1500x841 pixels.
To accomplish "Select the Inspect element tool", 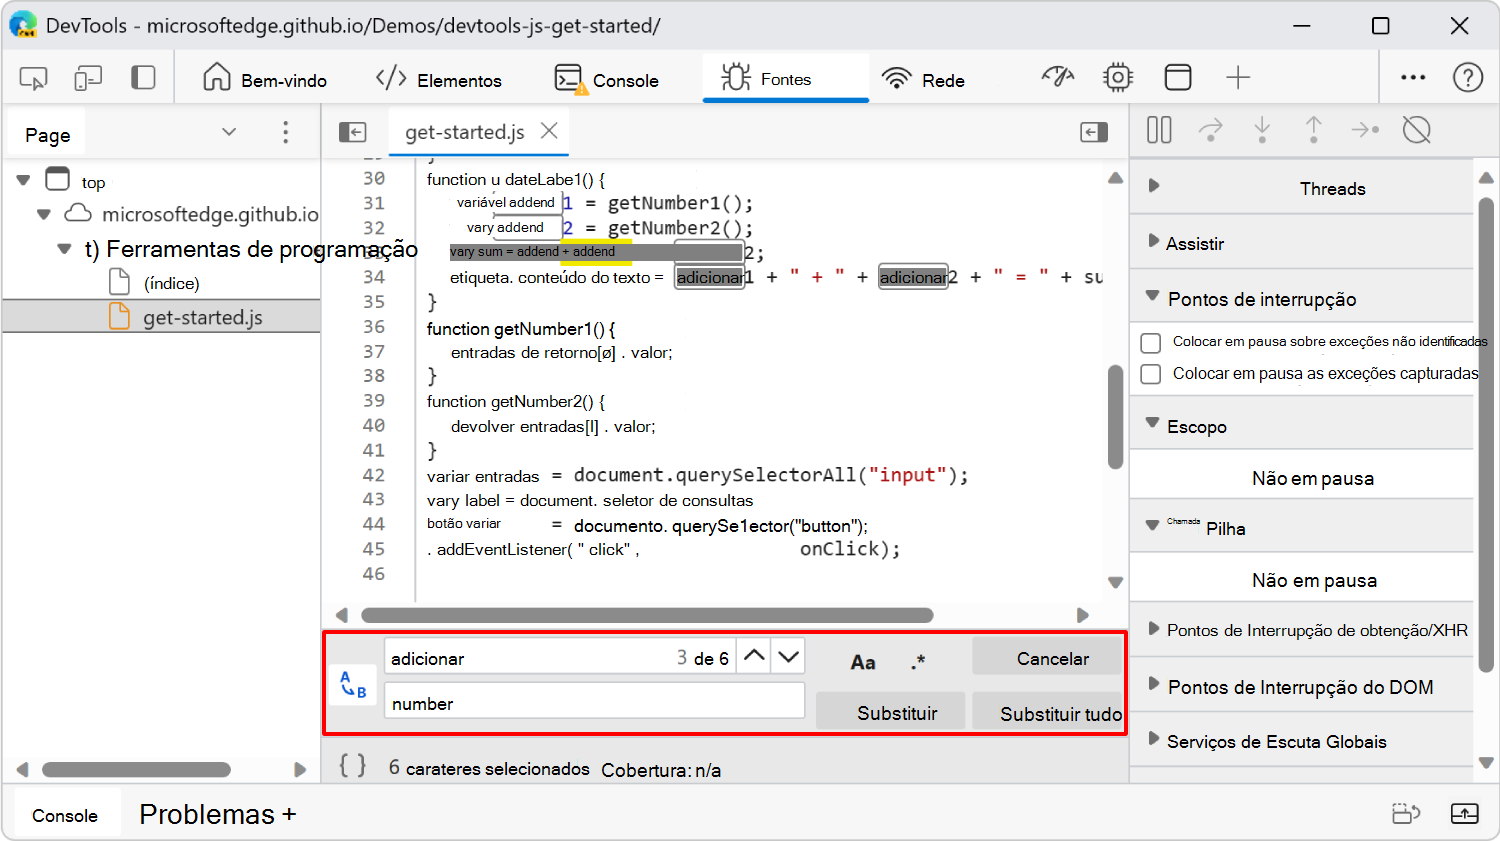I will click(x=32, y=77).
